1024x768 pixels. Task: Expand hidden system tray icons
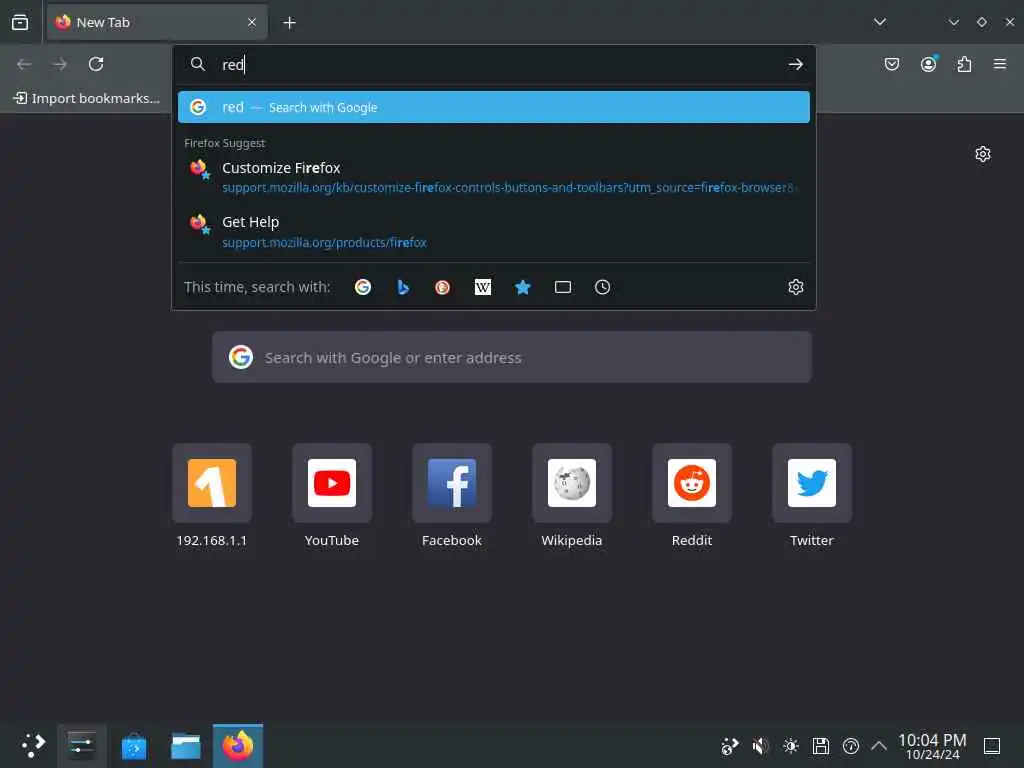pos(879,746)
